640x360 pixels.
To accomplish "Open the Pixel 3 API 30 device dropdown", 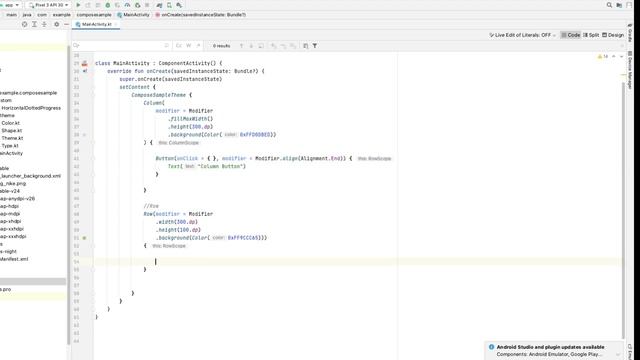I will coord(48,5).
